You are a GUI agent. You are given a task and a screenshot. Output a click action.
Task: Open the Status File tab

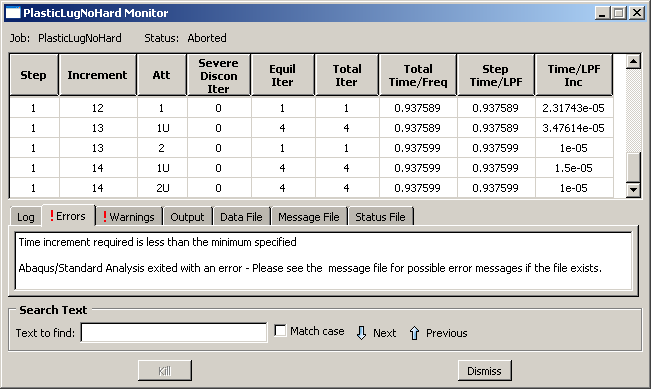[380, 217]
